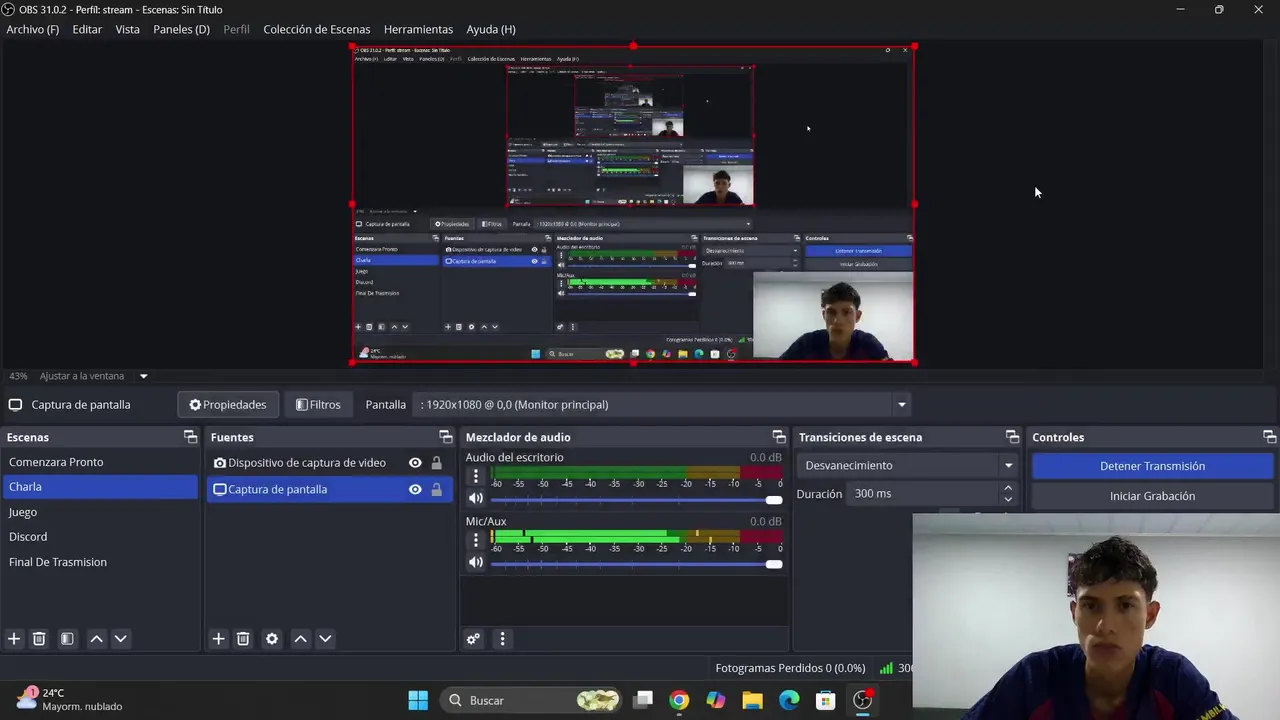
Task: Undock the Controles panel
Action: 1269,437
